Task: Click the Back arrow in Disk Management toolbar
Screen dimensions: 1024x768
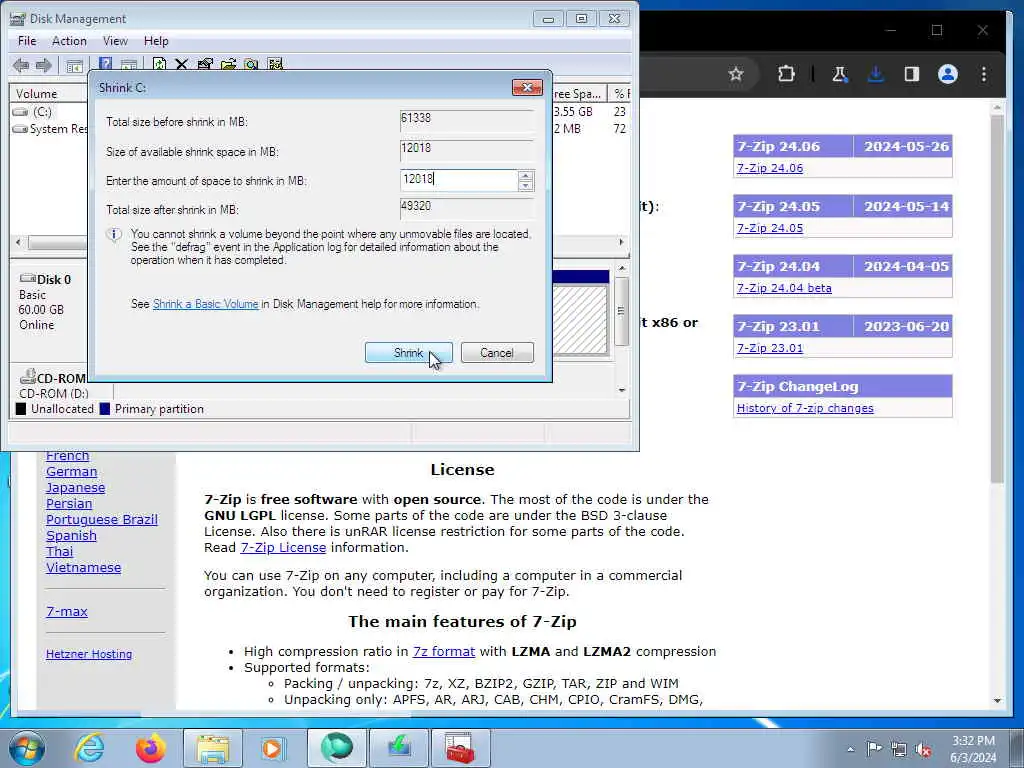Action: tap(21, 65)
